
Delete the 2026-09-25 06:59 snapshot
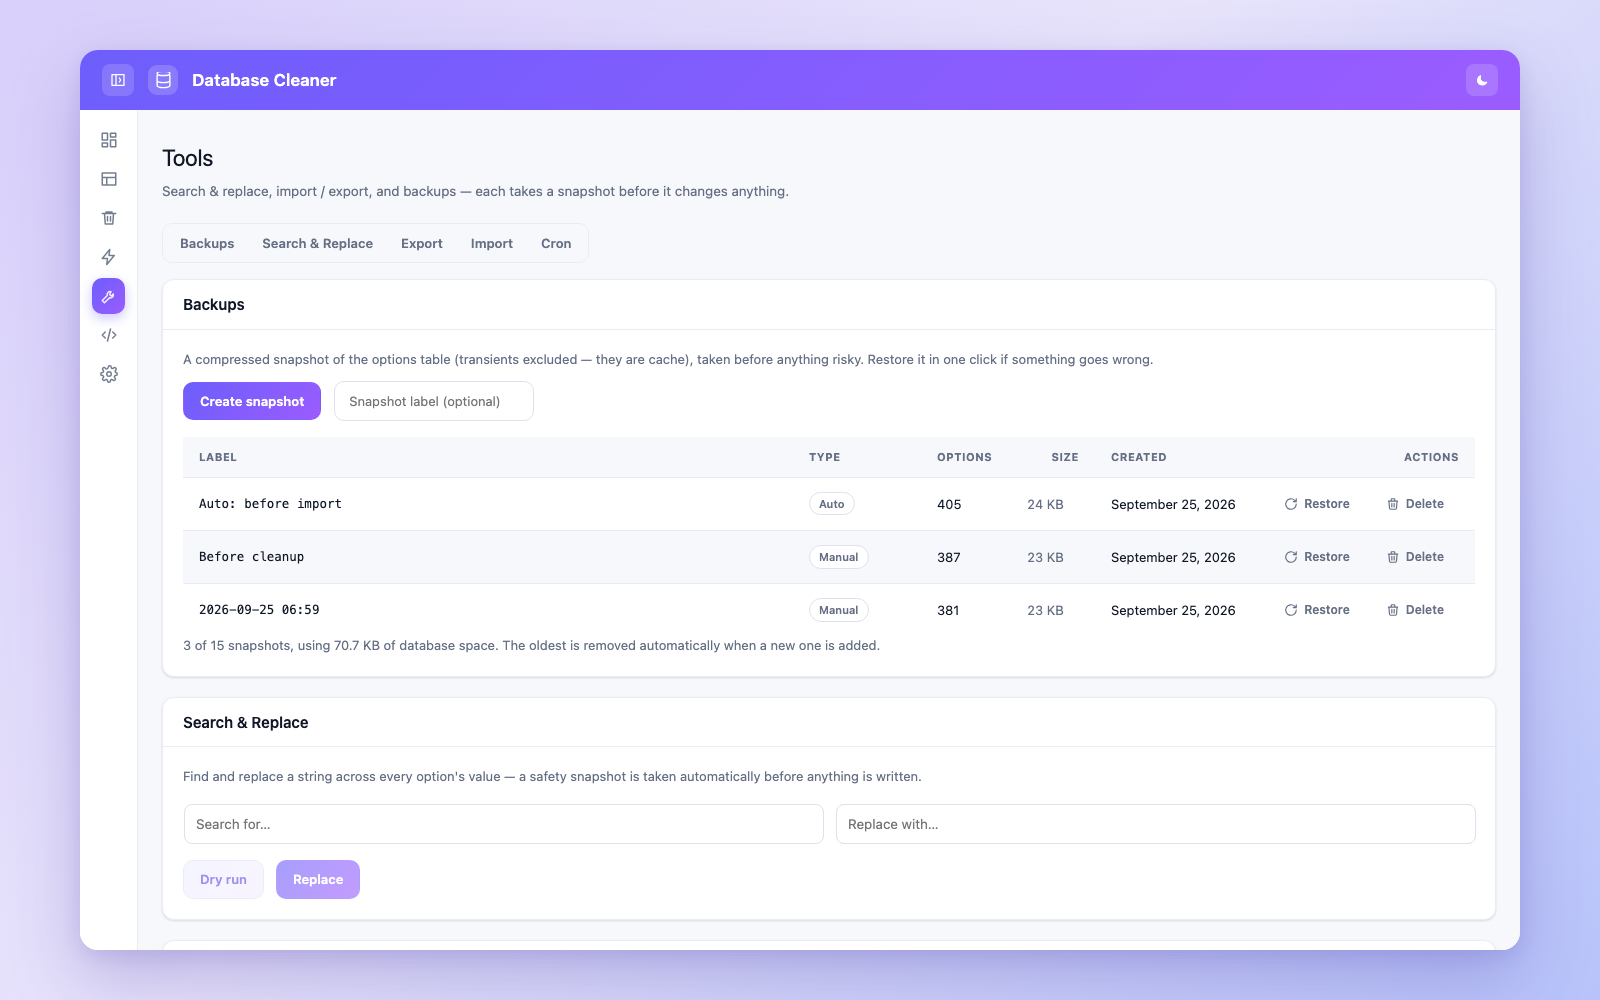[1415, 610]
